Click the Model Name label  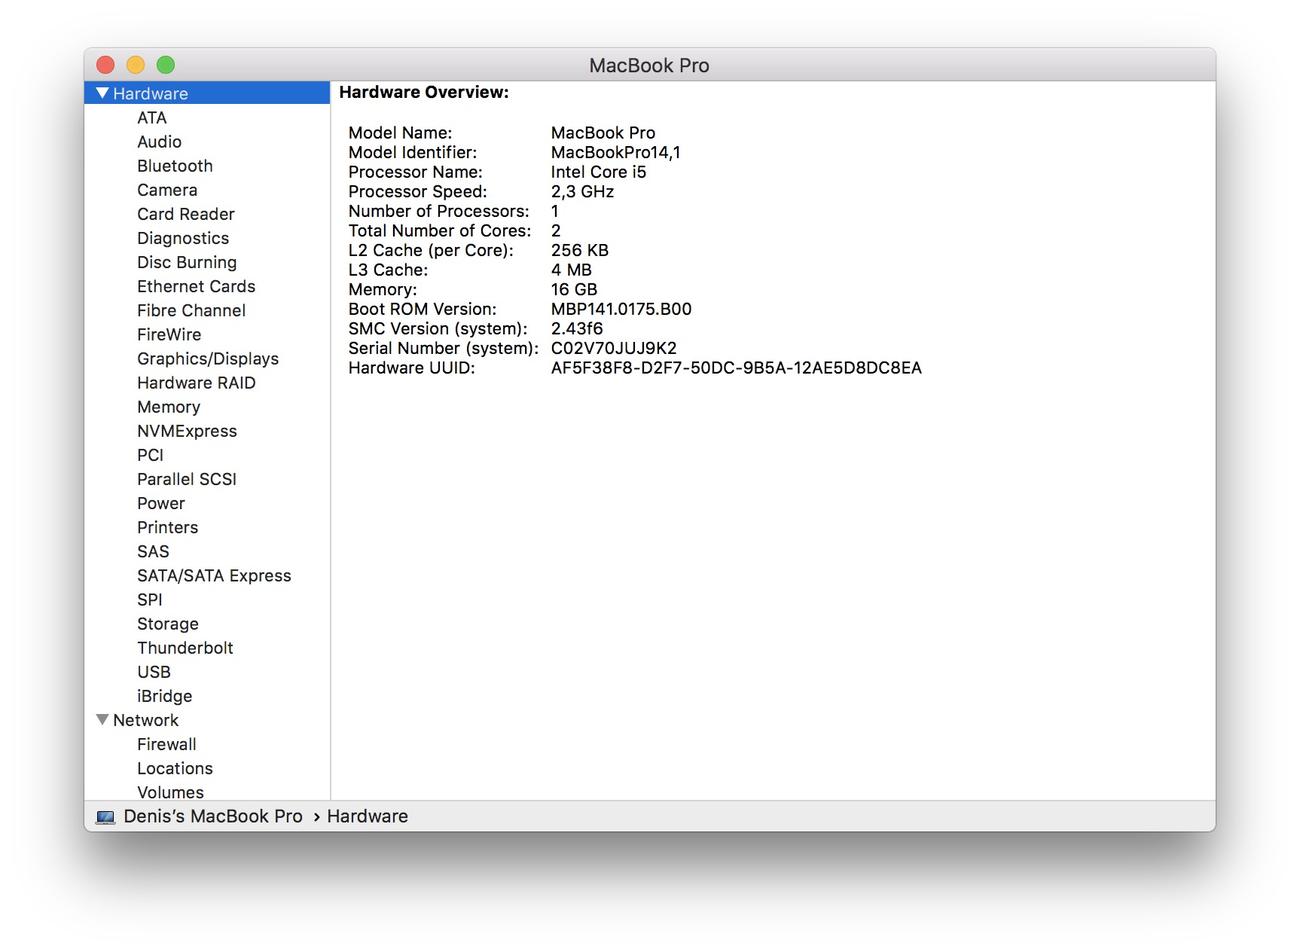point(400,133)
